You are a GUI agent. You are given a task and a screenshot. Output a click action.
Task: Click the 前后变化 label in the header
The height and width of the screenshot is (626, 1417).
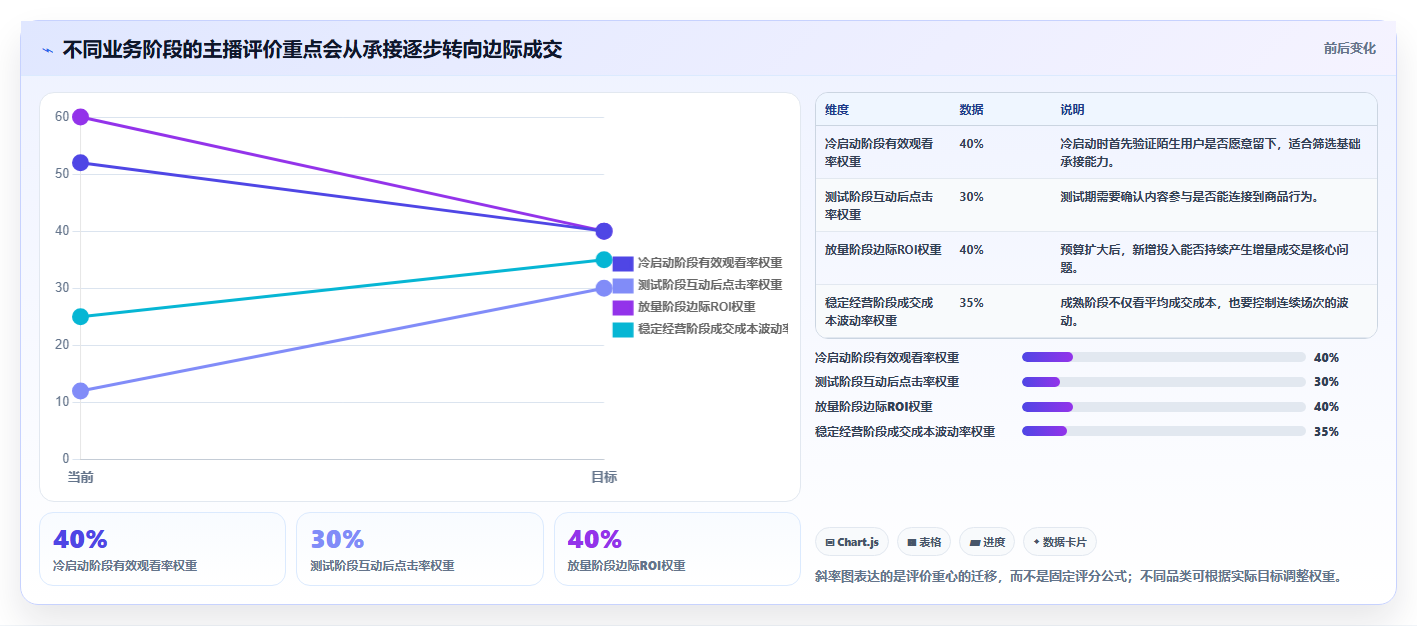tap(1349, 48)
